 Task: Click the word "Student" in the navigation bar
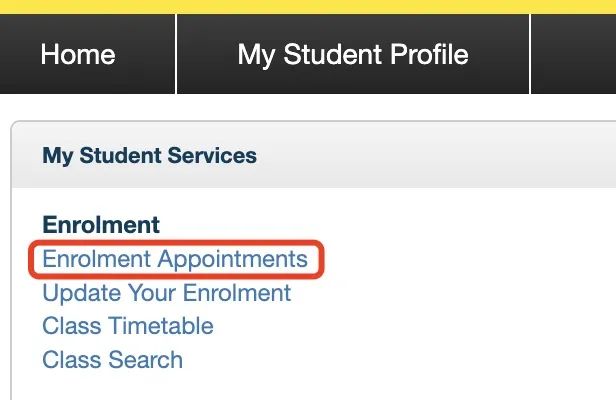[x=327, y=54]
